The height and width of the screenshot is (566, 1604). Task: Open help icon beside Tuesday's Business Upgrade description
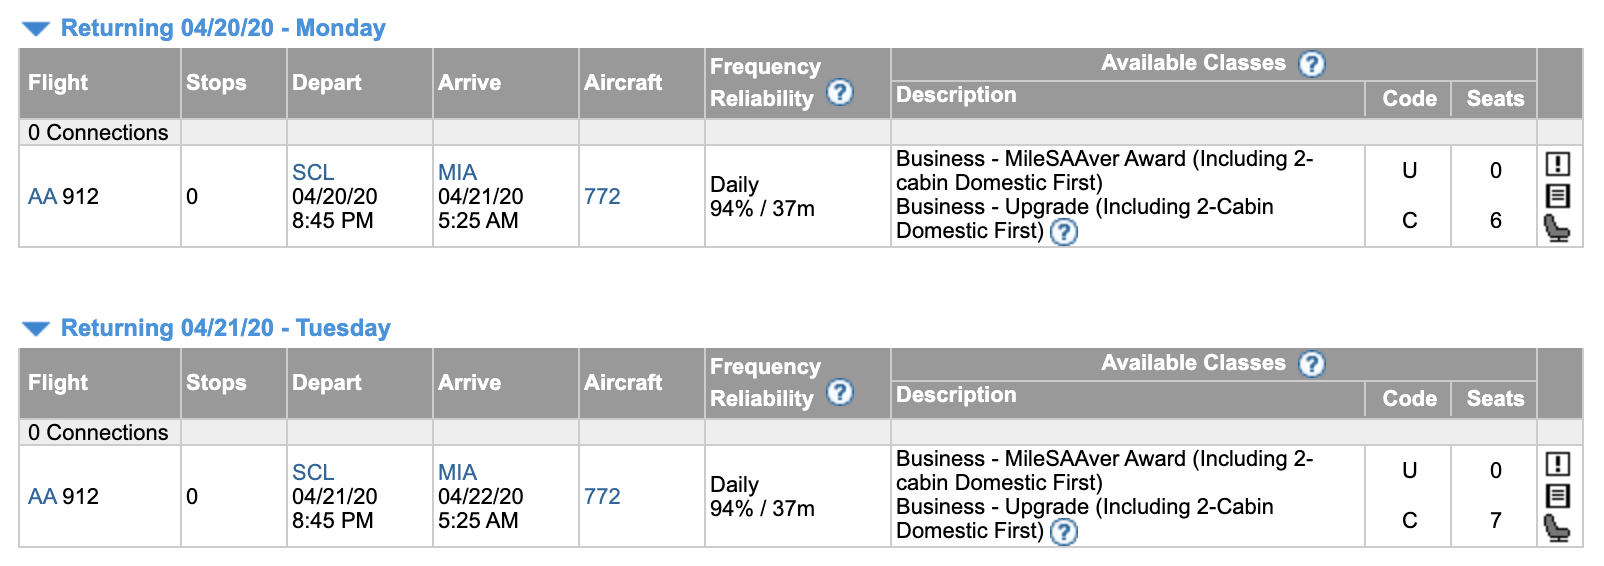coord(1064,532)
